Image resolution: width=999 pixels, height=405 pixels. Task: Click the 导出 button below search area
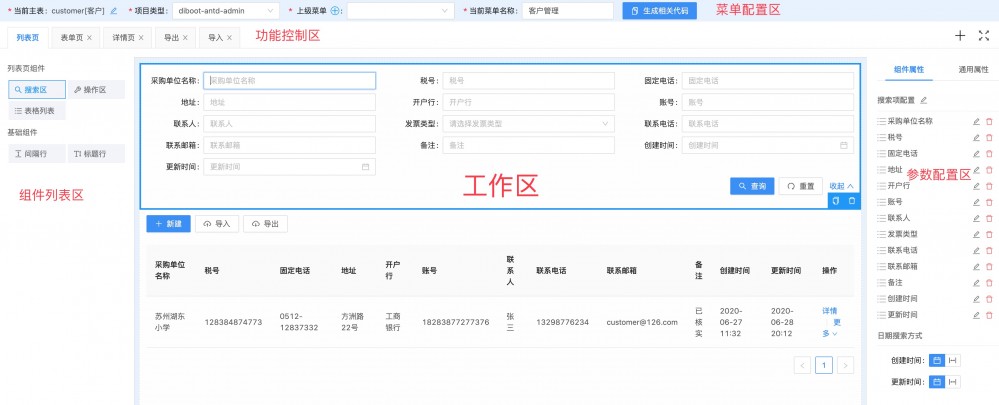265,224
